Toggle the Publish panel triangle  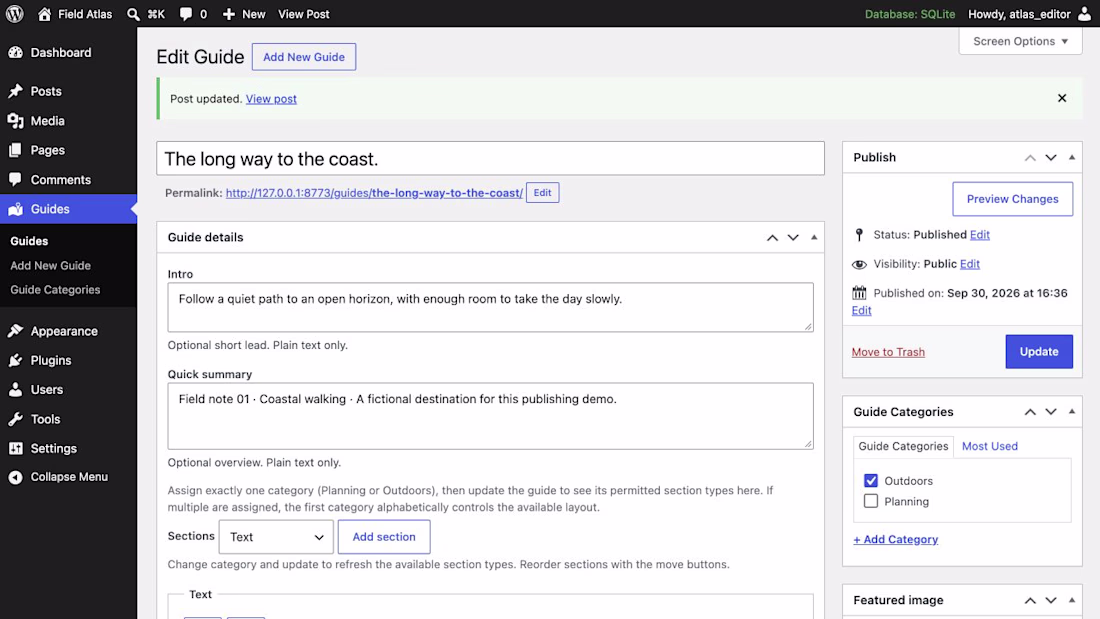(x=1072, y=157)
